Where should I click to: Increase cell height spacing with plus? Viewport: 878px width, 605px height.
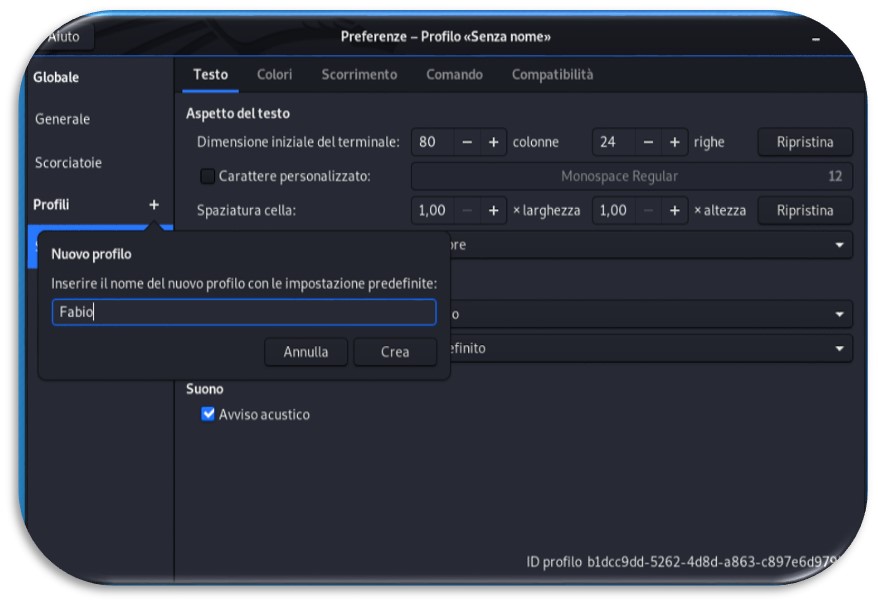[x=675, y=211]
